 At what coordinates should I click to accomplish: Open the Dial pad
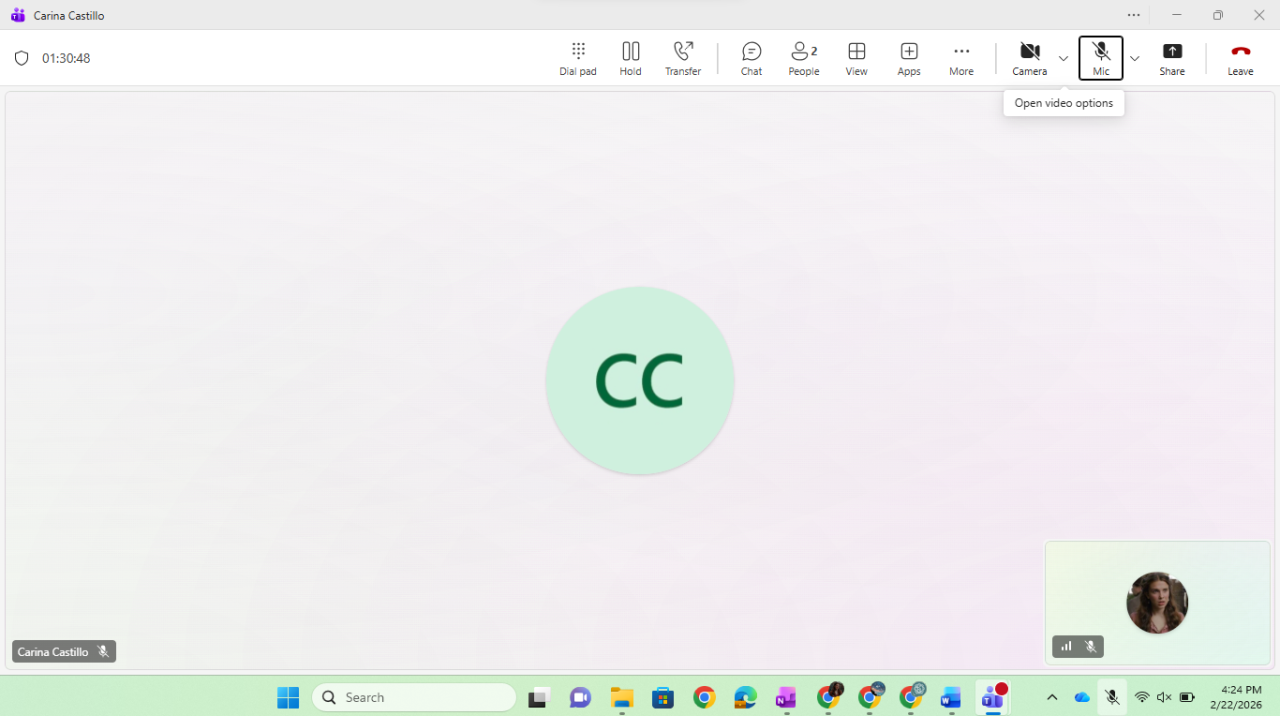pyautogui.click(x=578, y=59)
